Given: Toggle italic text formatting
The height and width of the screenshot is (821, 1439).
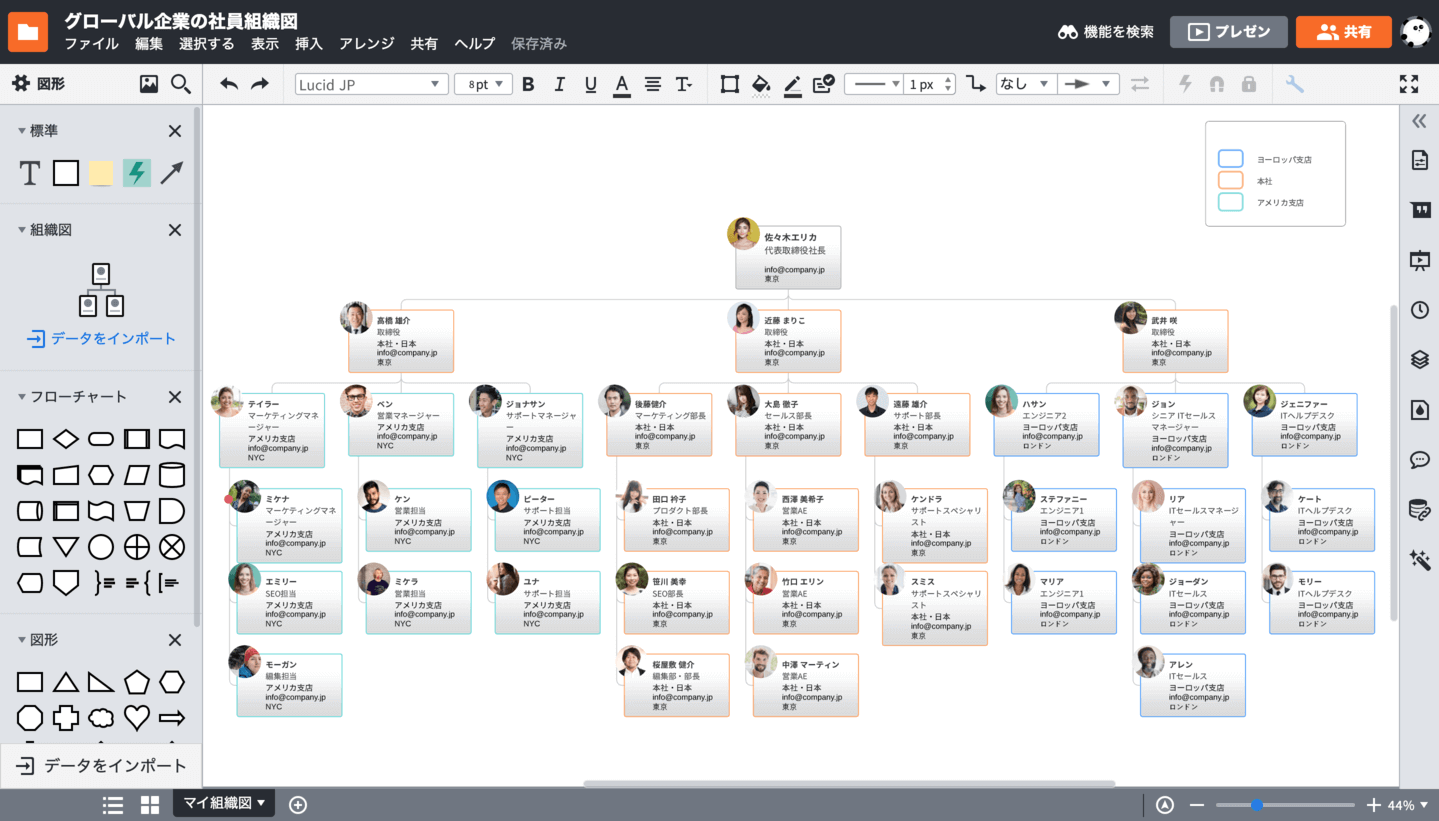Looking at the screenshot, I should click(559, 84).
